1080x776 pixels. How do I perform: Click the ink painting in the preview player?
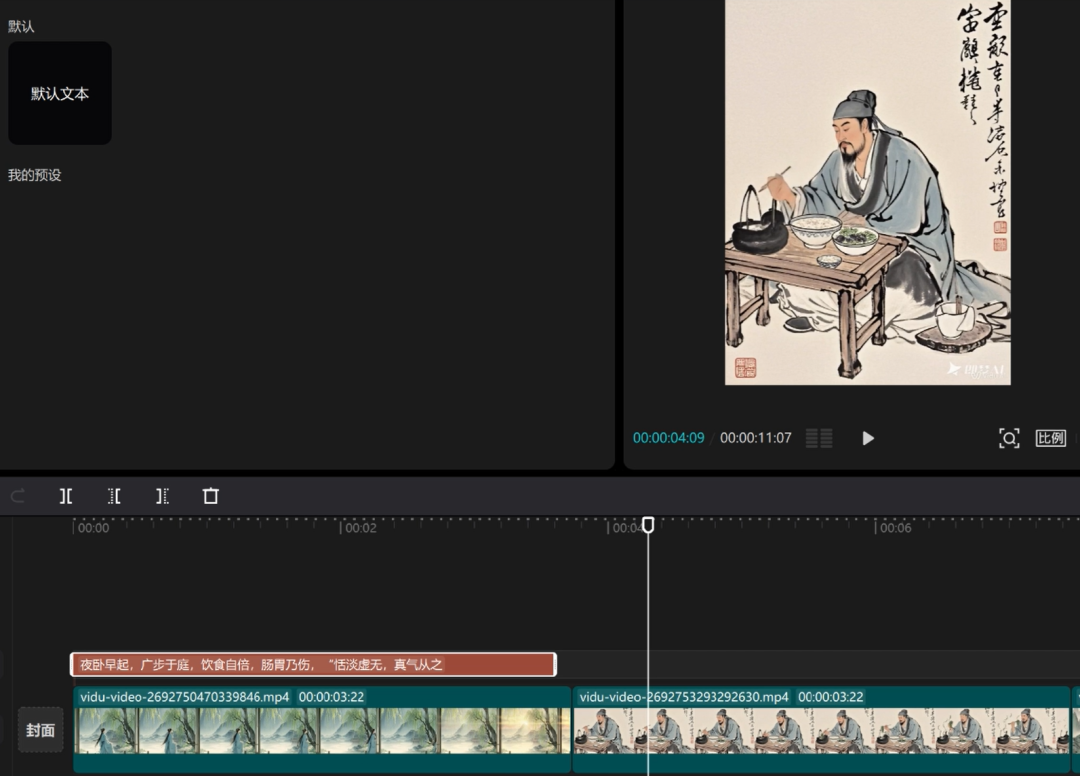[x=868, y=192]
